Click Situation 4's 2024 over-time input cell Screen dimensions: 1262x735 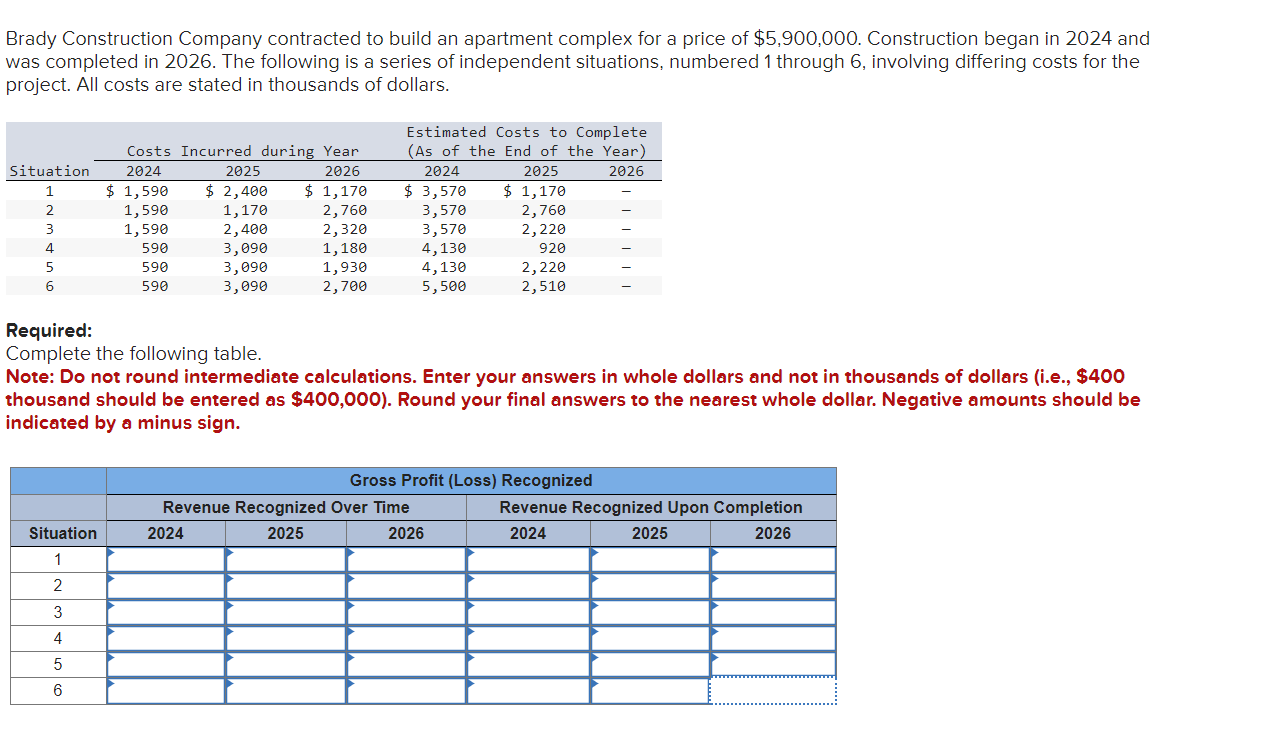(x=165, y=637)
